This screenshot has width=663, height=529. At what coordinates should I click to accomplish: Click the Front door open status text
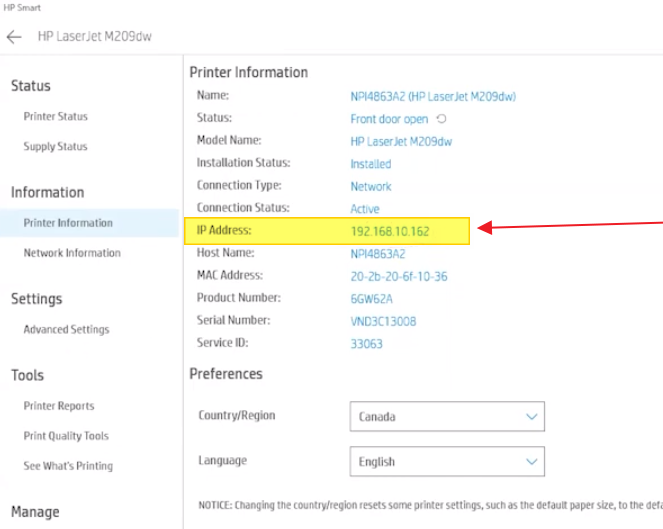point(389,119)
